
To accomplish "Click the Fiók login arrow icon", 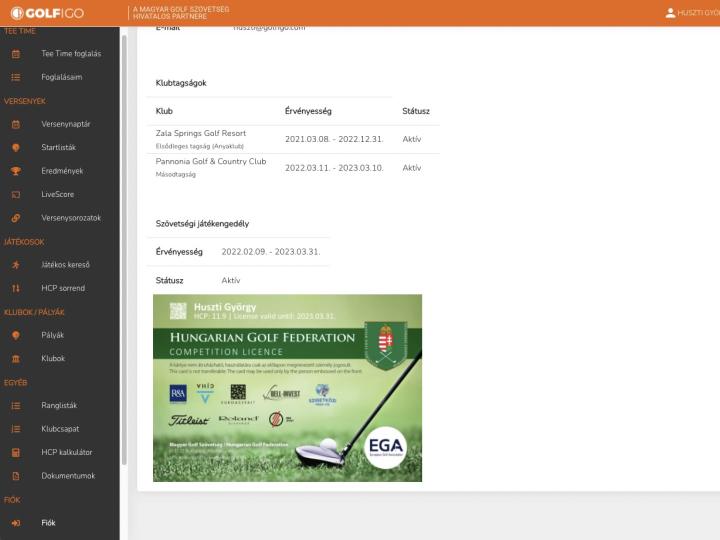I will tap(16, 523).
